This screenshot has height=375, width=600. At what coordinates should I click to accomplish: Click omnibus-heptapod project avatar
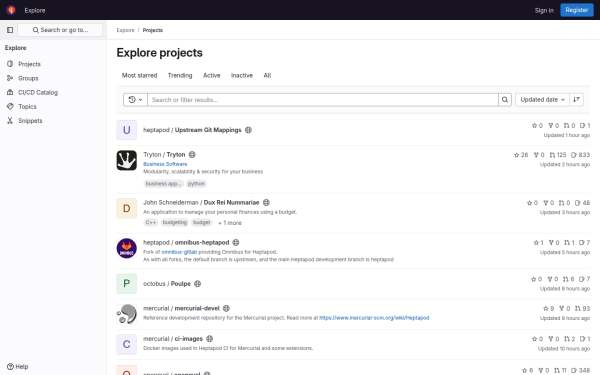coord(127,248)
